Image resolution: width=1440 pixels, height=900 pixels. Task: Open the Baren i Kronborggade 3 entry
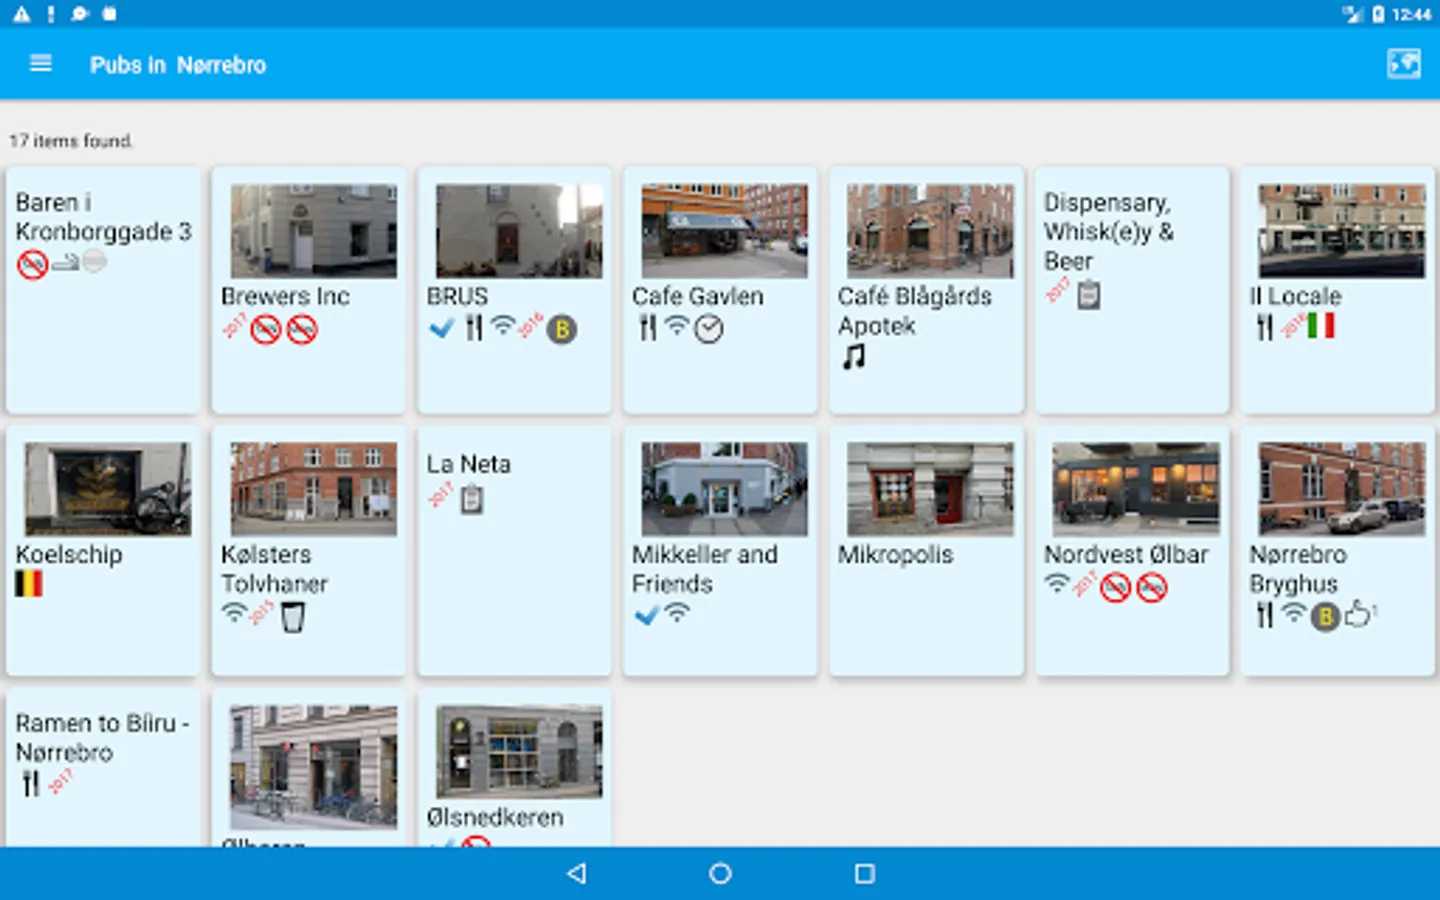point(103,290)
